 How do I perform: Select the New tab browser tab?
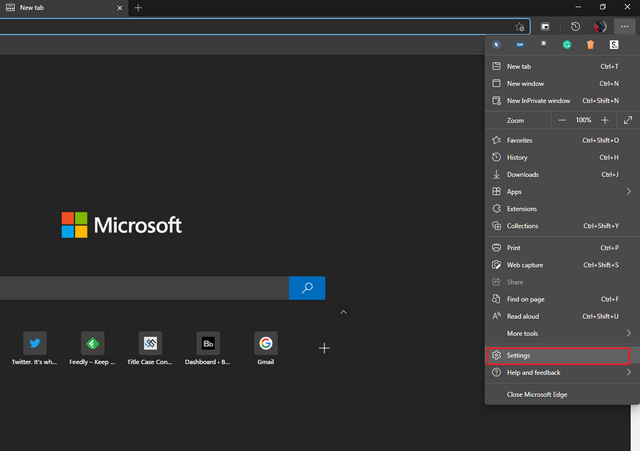click(63, 8)
